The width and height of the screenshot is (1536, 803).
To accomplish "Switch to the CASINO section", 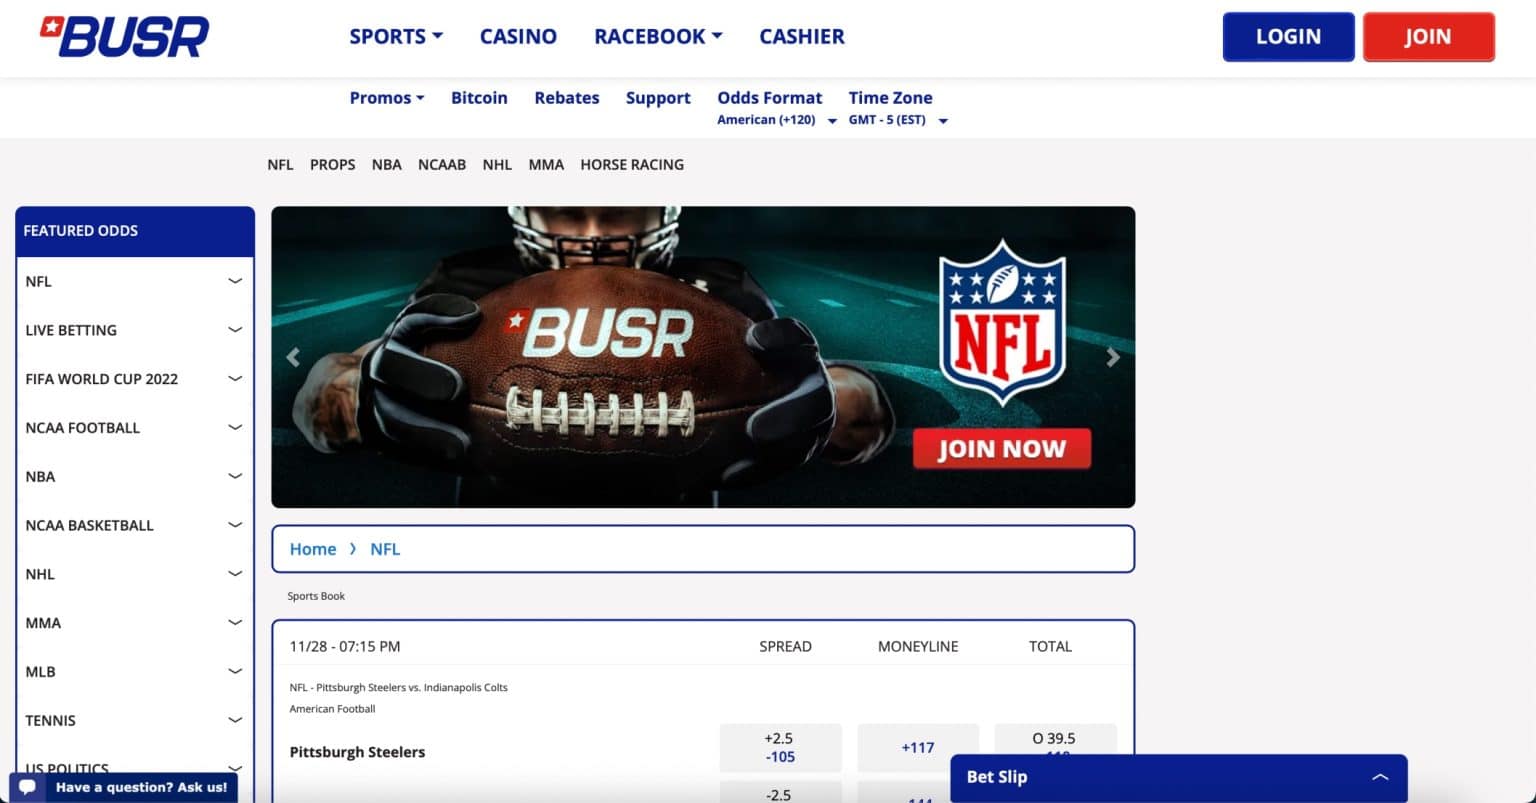I will pos(518,36).
